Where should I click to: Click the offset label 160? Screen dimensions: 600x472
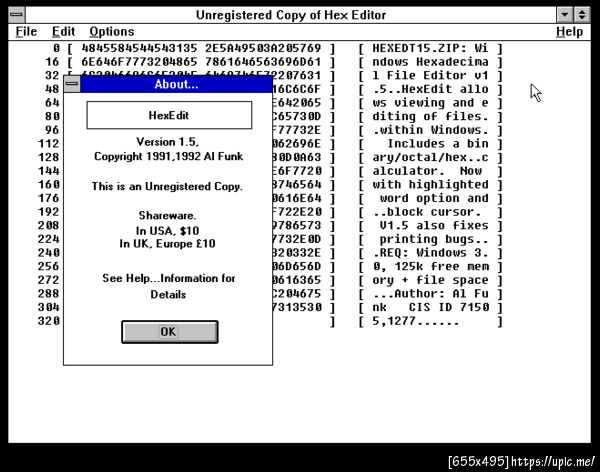(49, 185)
